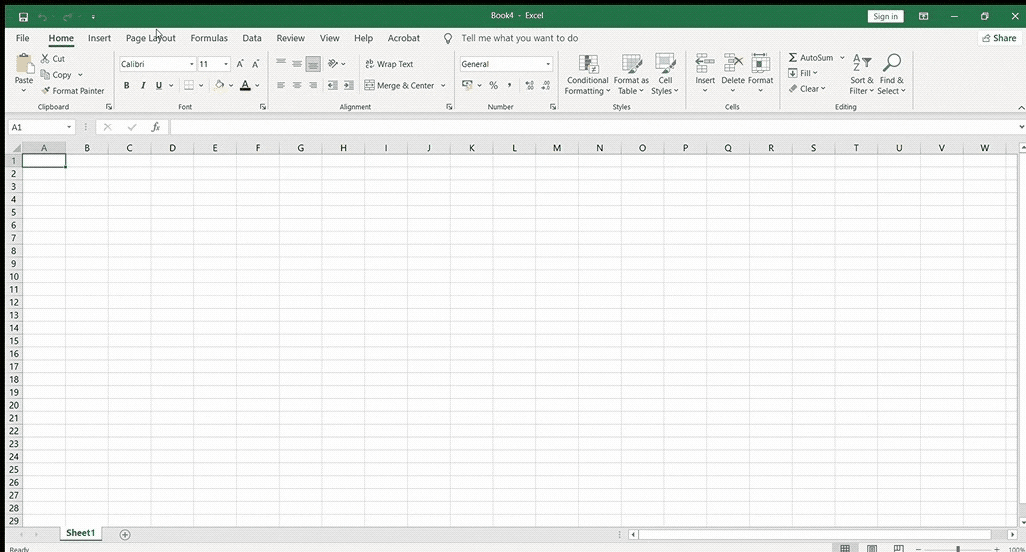
Task: Add a new sheet with plus icon
Action: [125, 534]
